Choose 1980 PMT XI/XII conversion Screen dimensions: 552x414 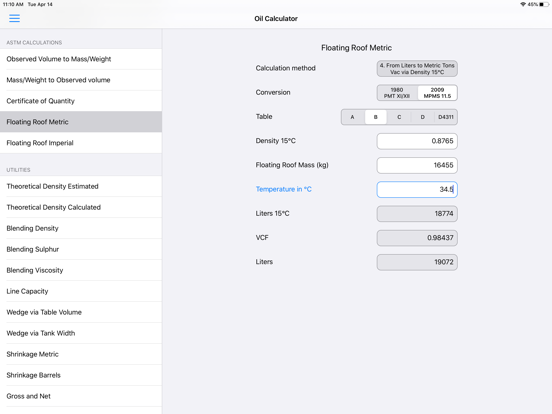point(397,93)
